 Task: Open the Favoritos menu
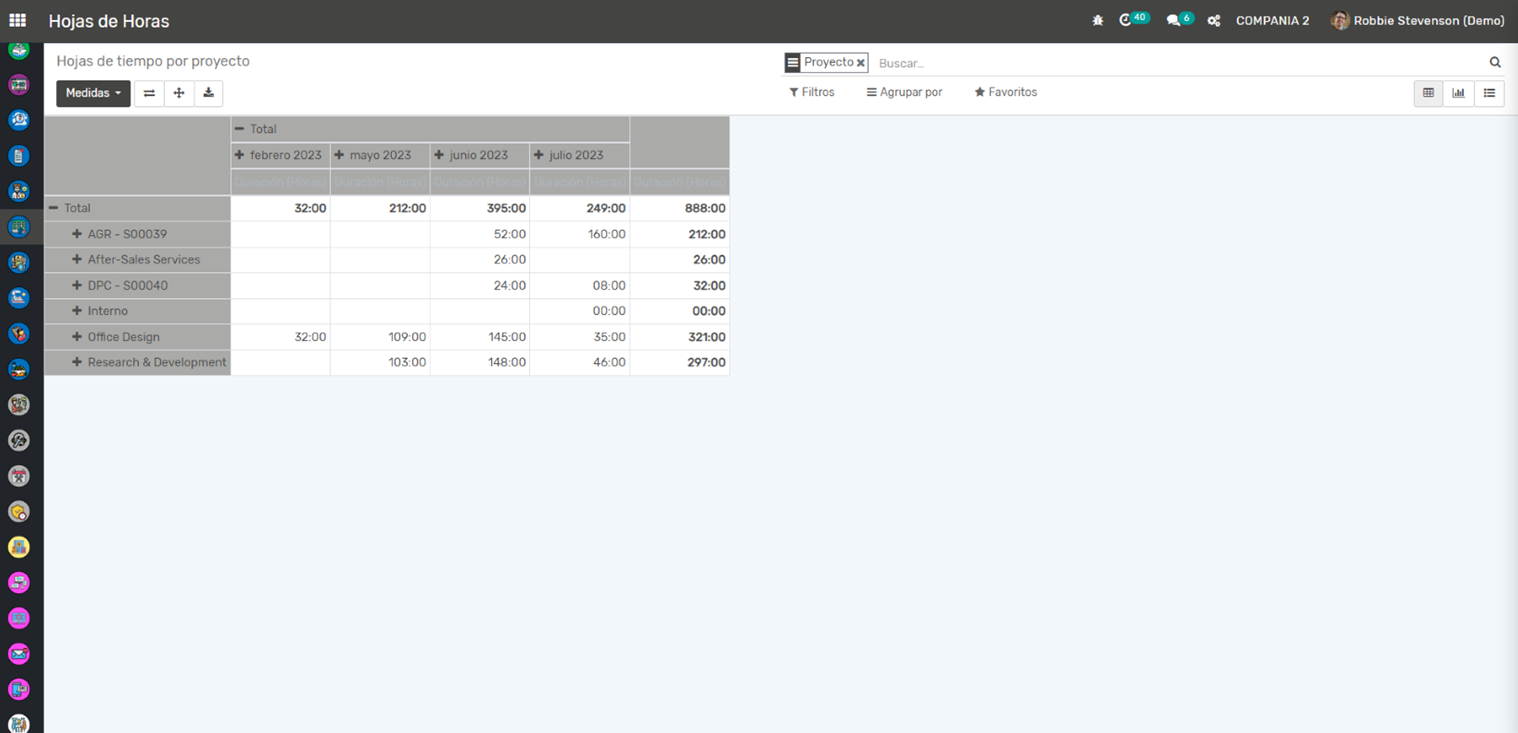[1005, 92]
